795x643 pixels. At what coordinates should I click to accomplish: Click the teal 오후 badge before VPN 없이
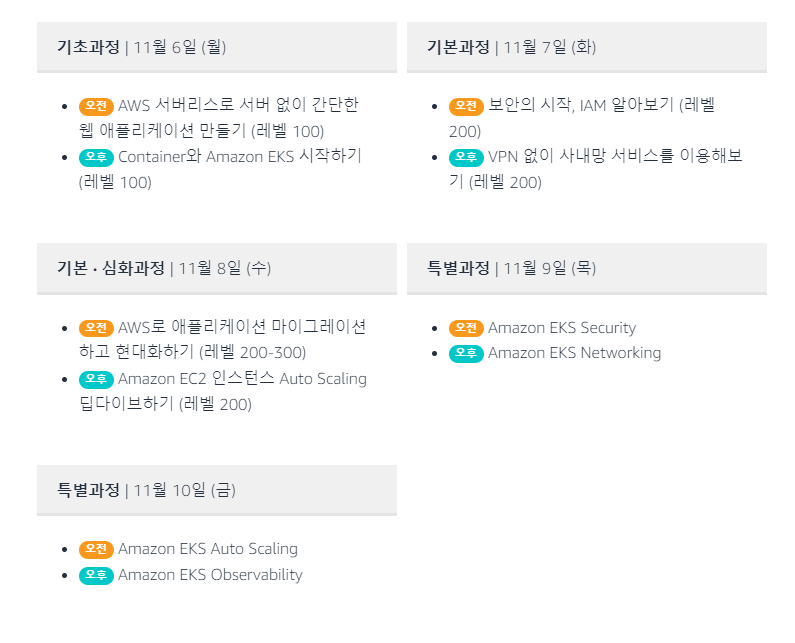(x=466, y=157)
